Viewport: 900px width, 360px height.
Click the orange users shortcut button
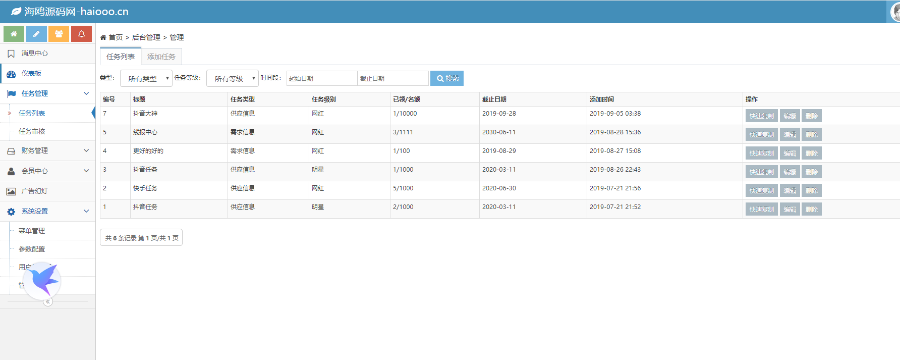(59, 34)
